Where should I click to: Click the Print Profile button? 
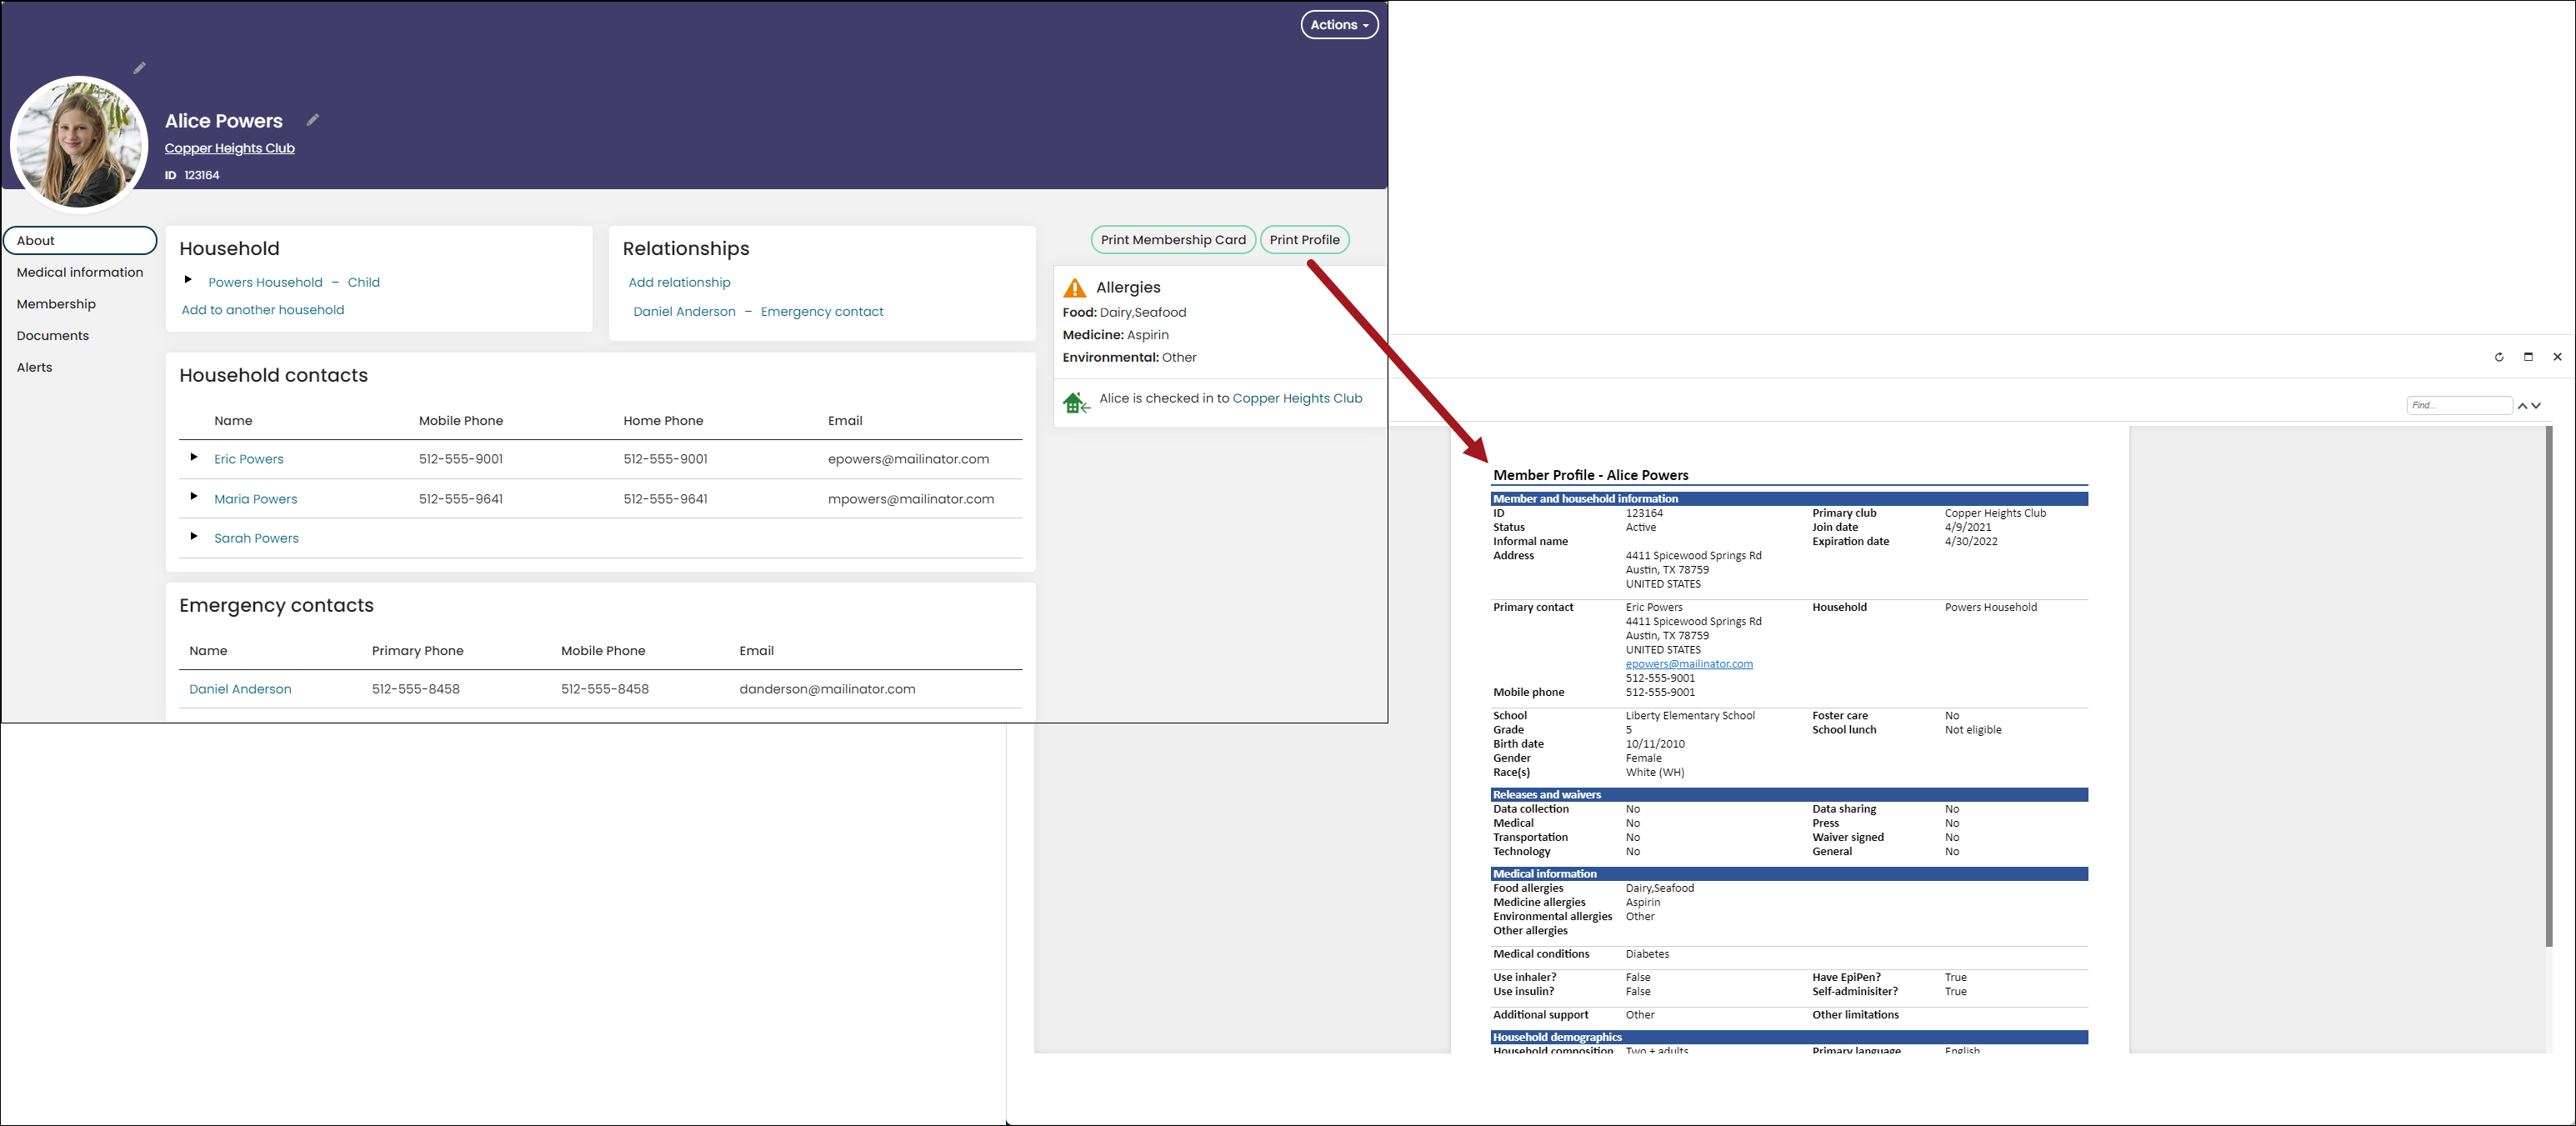1304,240
